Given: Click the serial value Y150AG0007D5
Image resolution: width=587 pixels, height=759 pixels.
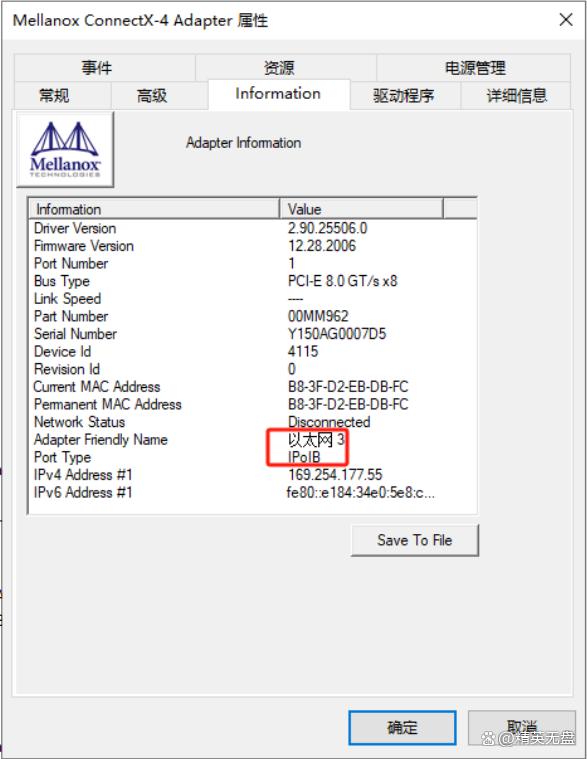Looking at the screenshot, I should click(x=337, y=334).
